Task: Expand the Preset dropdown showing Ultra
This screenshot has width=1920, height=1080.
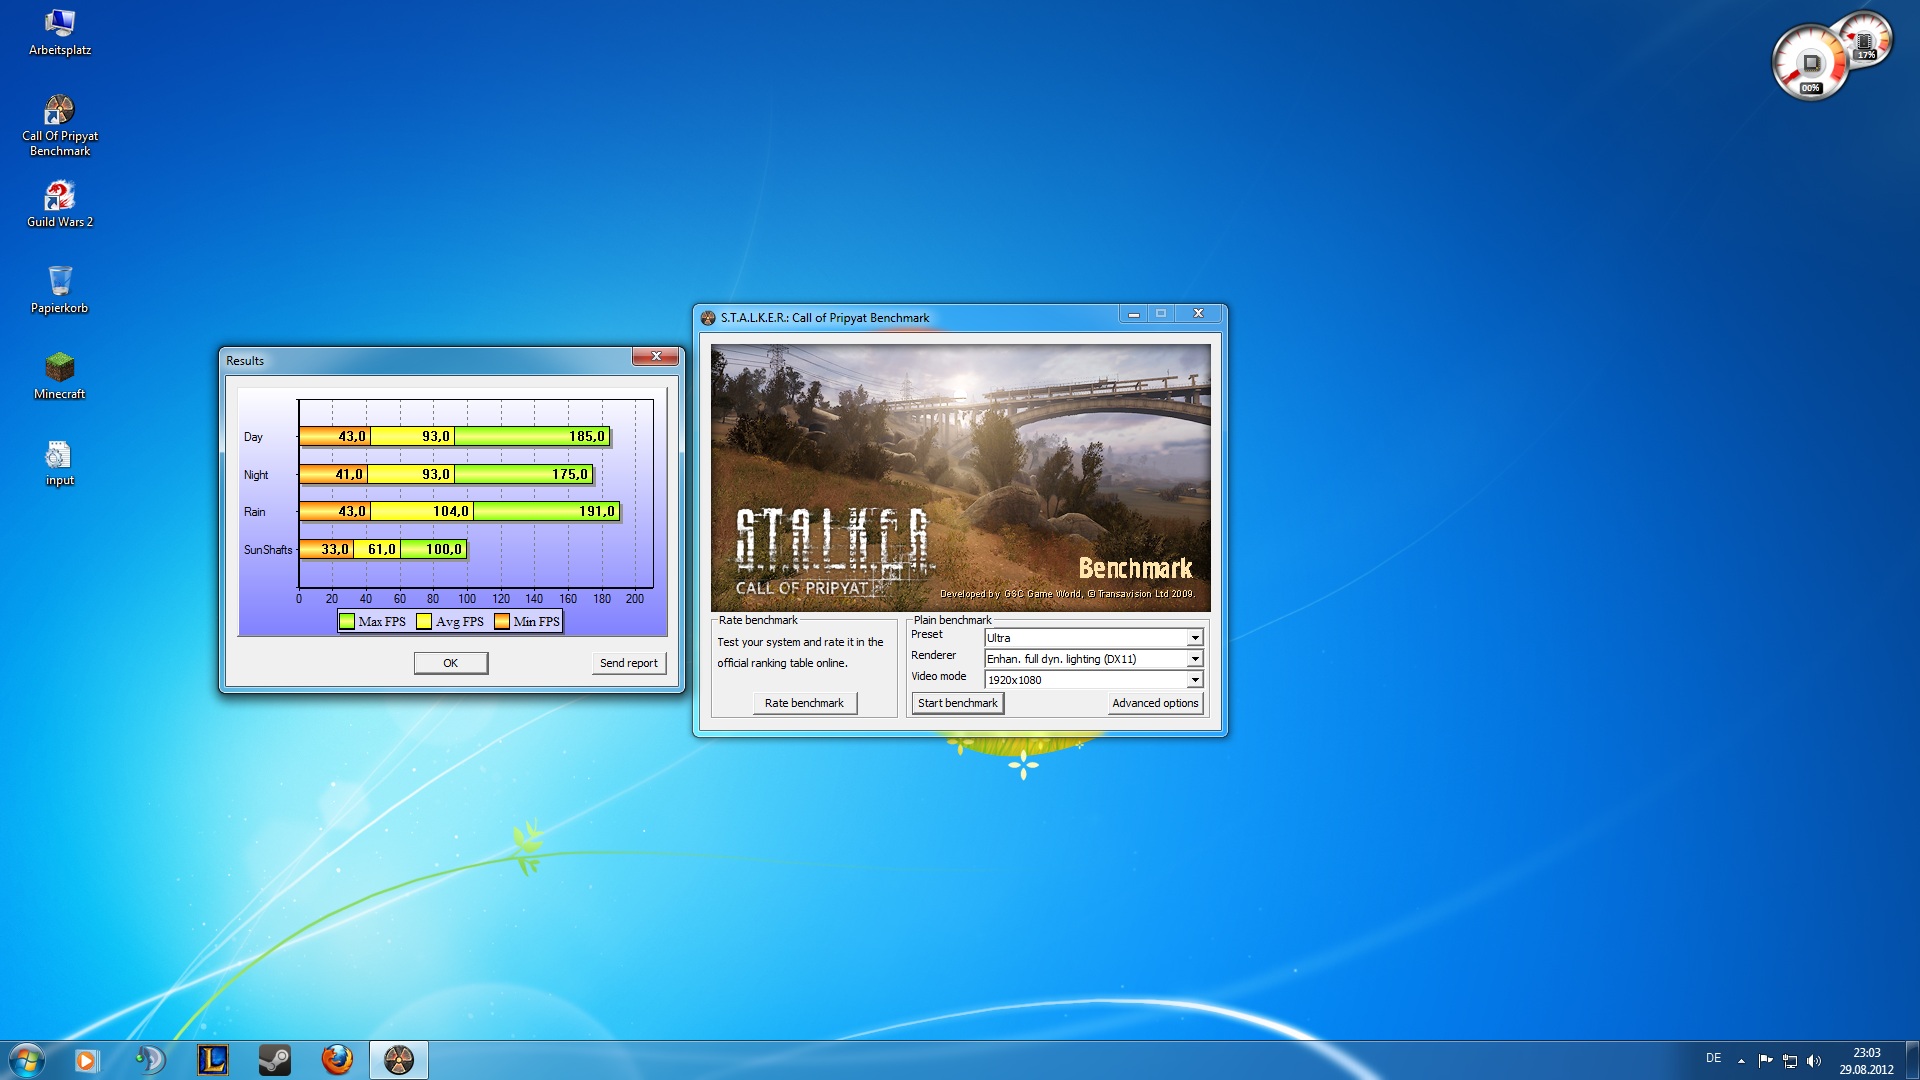Action: tap(1194, 638)
